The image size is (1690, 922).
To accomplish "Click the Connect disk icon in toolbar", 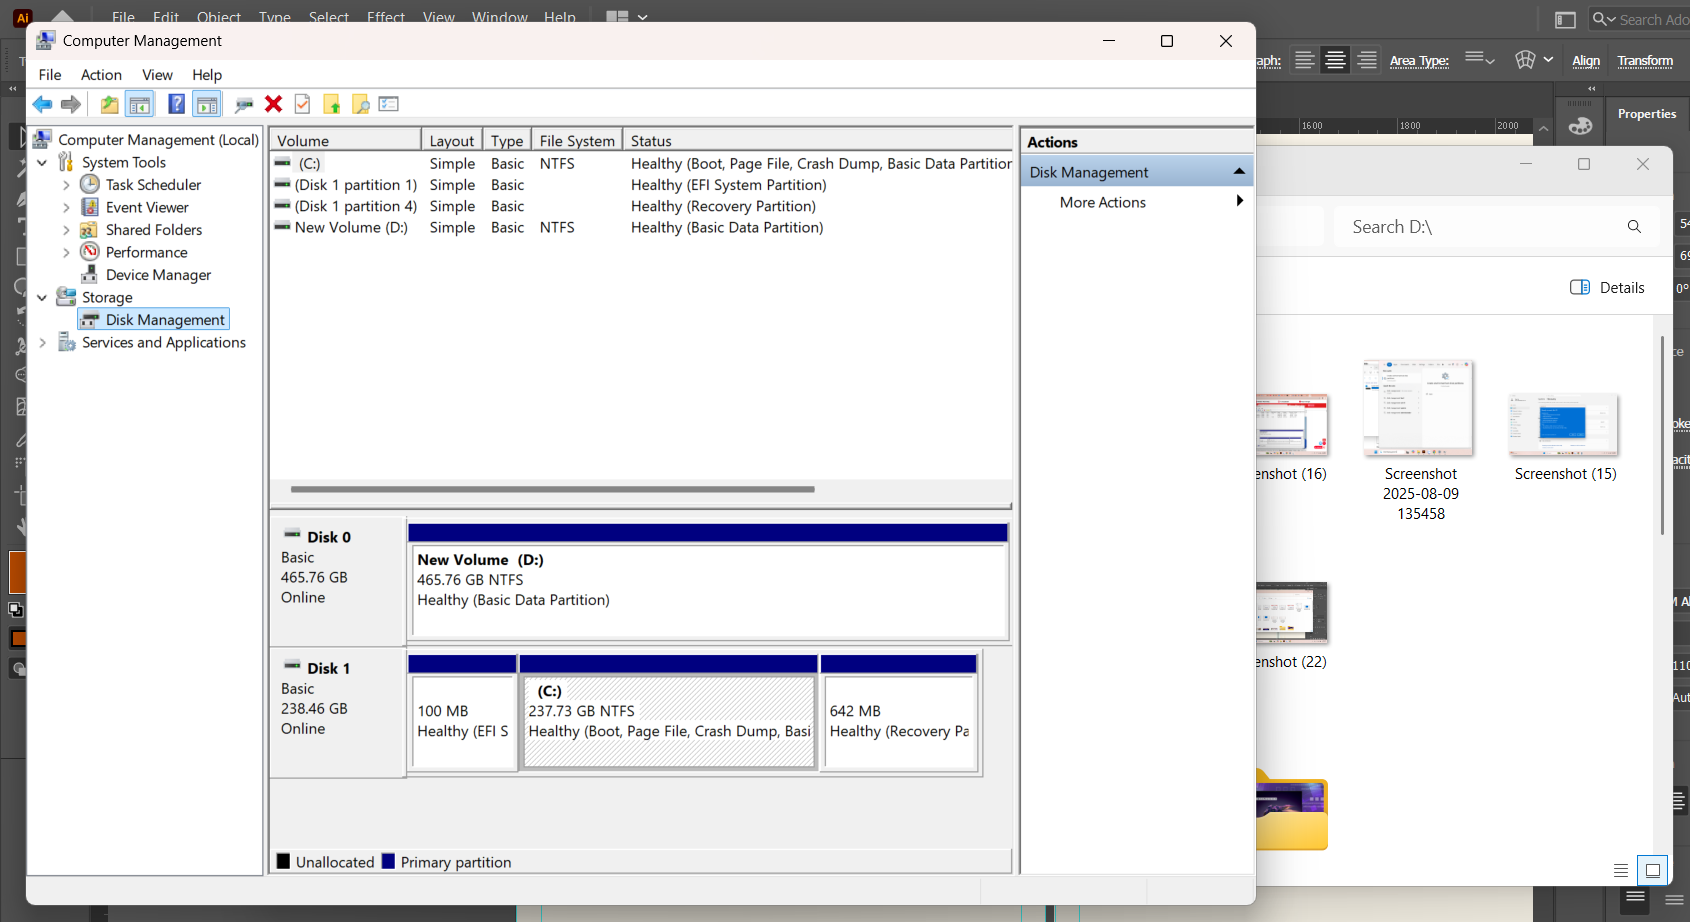I will point(243,104).
